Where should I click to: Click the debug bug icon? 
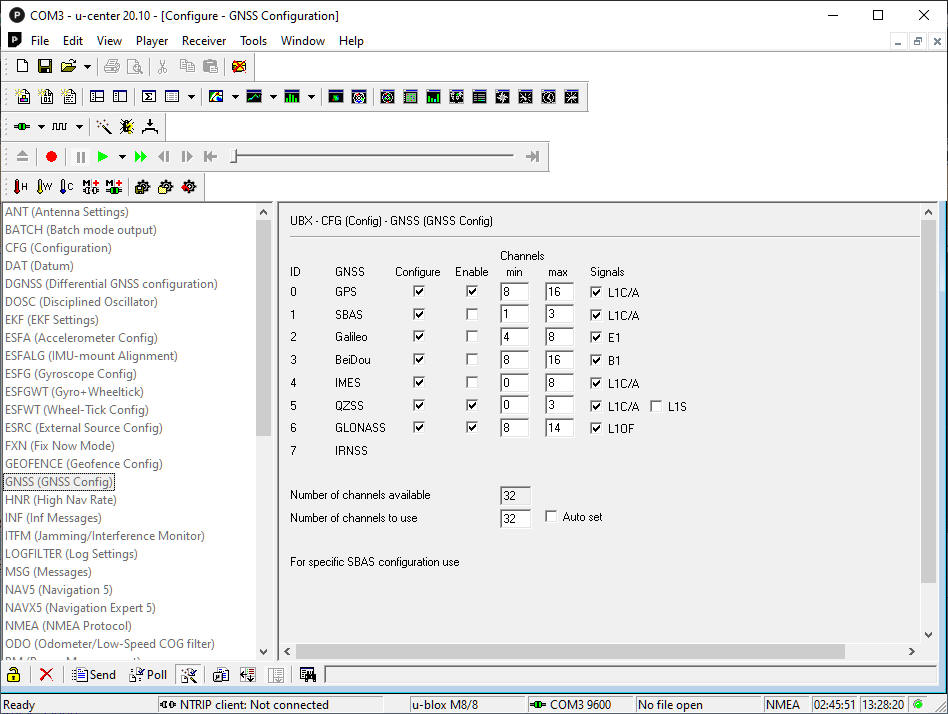(x=127, y=126)
